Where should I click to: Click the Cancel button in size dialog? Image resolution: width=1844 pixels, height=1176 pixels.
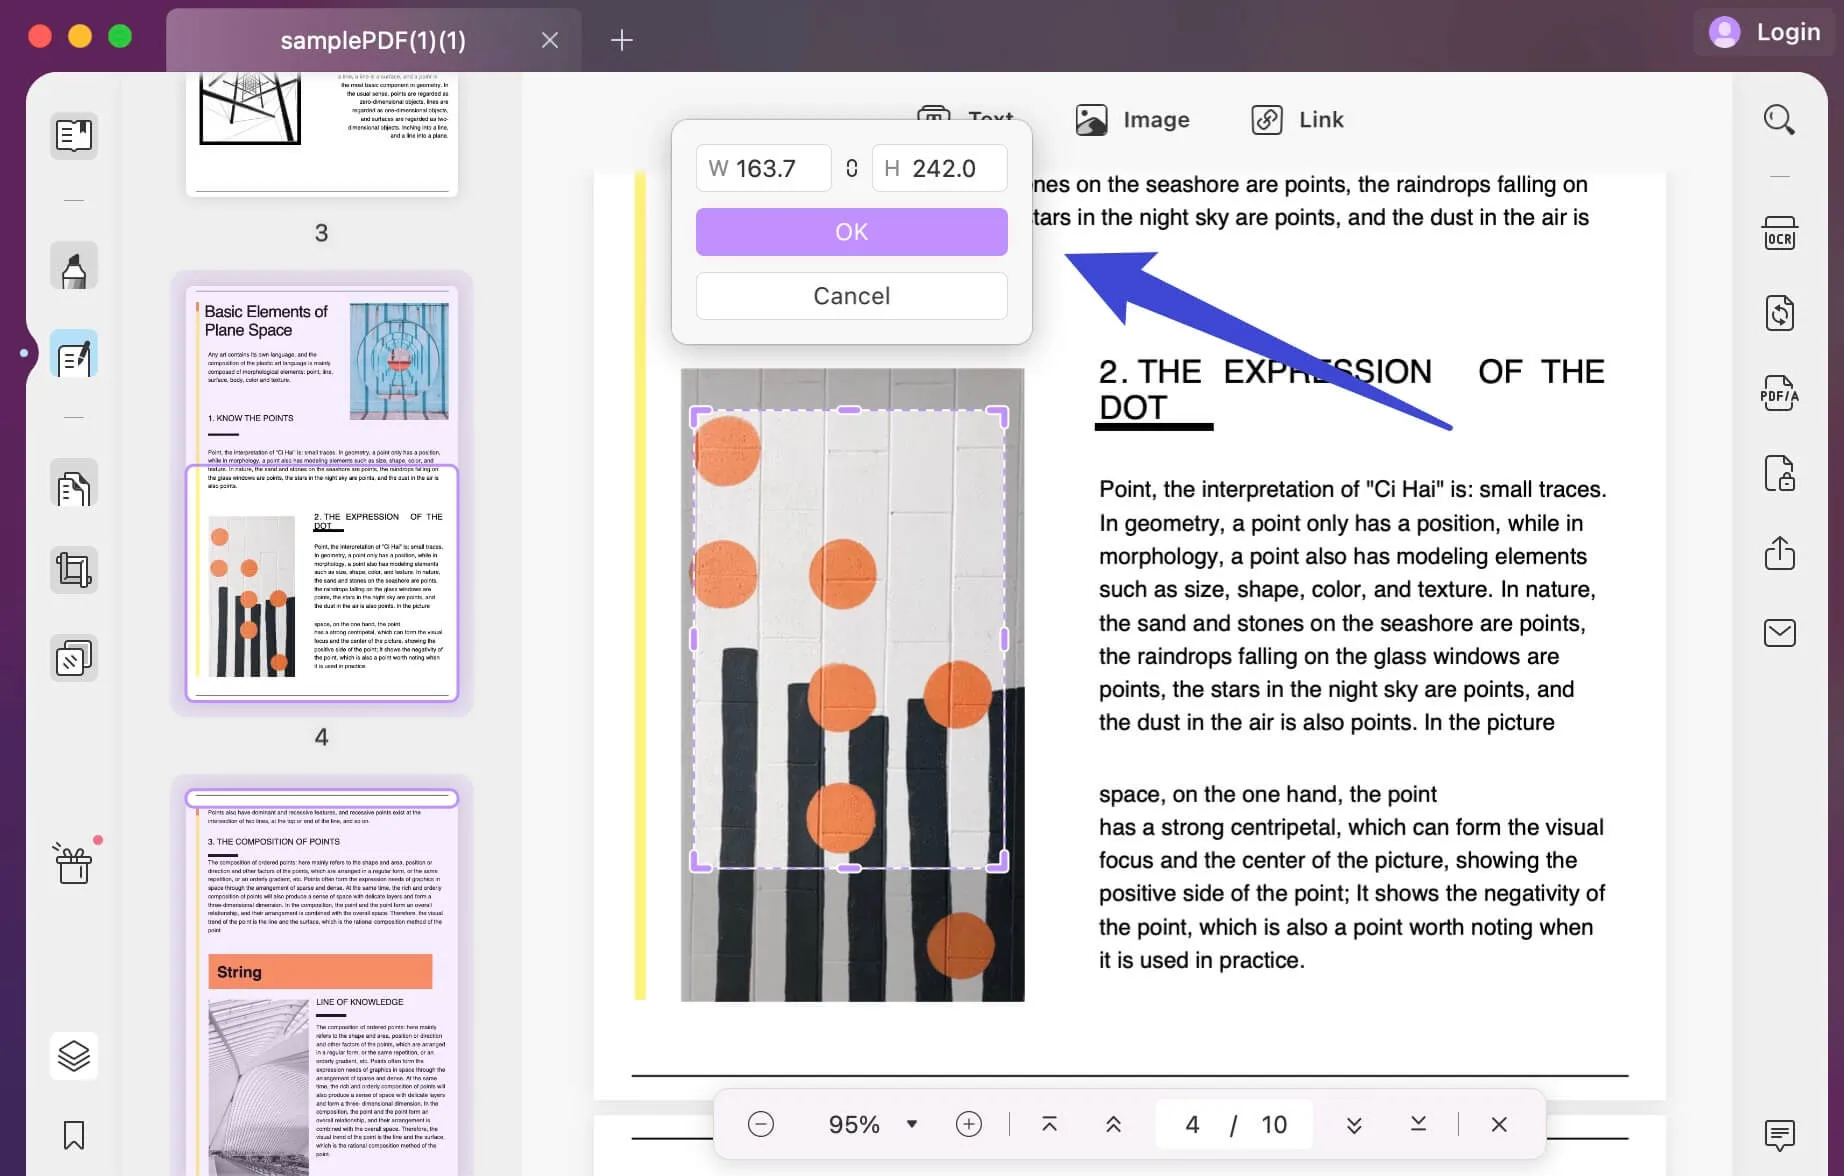tap(851, 296)
